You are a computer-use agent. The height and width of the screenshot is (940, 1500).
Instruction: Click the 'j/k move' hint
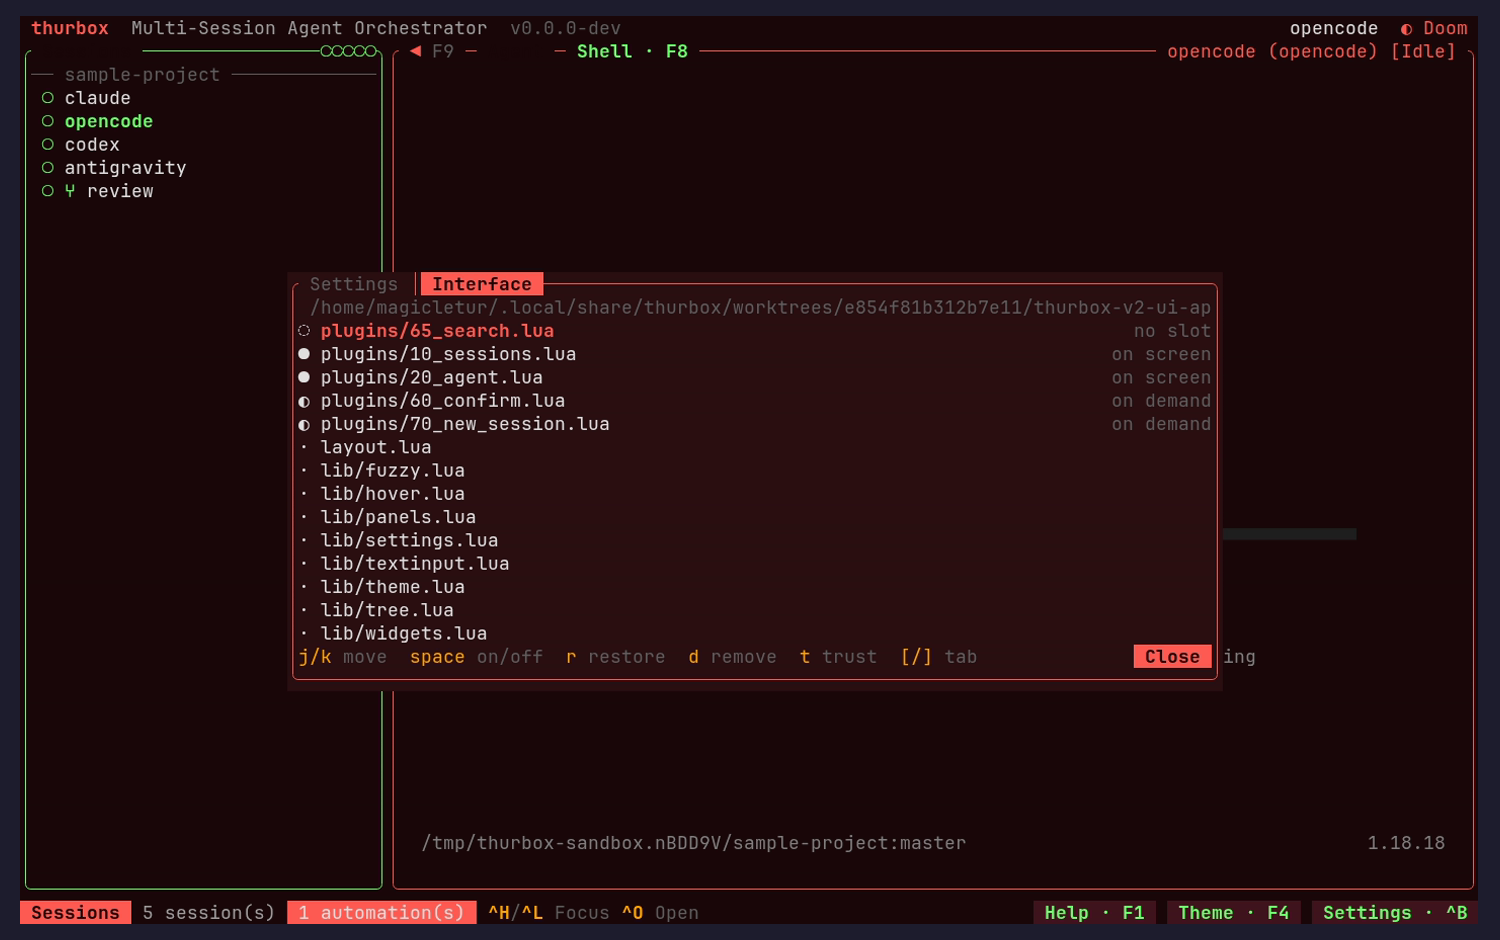click(343, 657)
